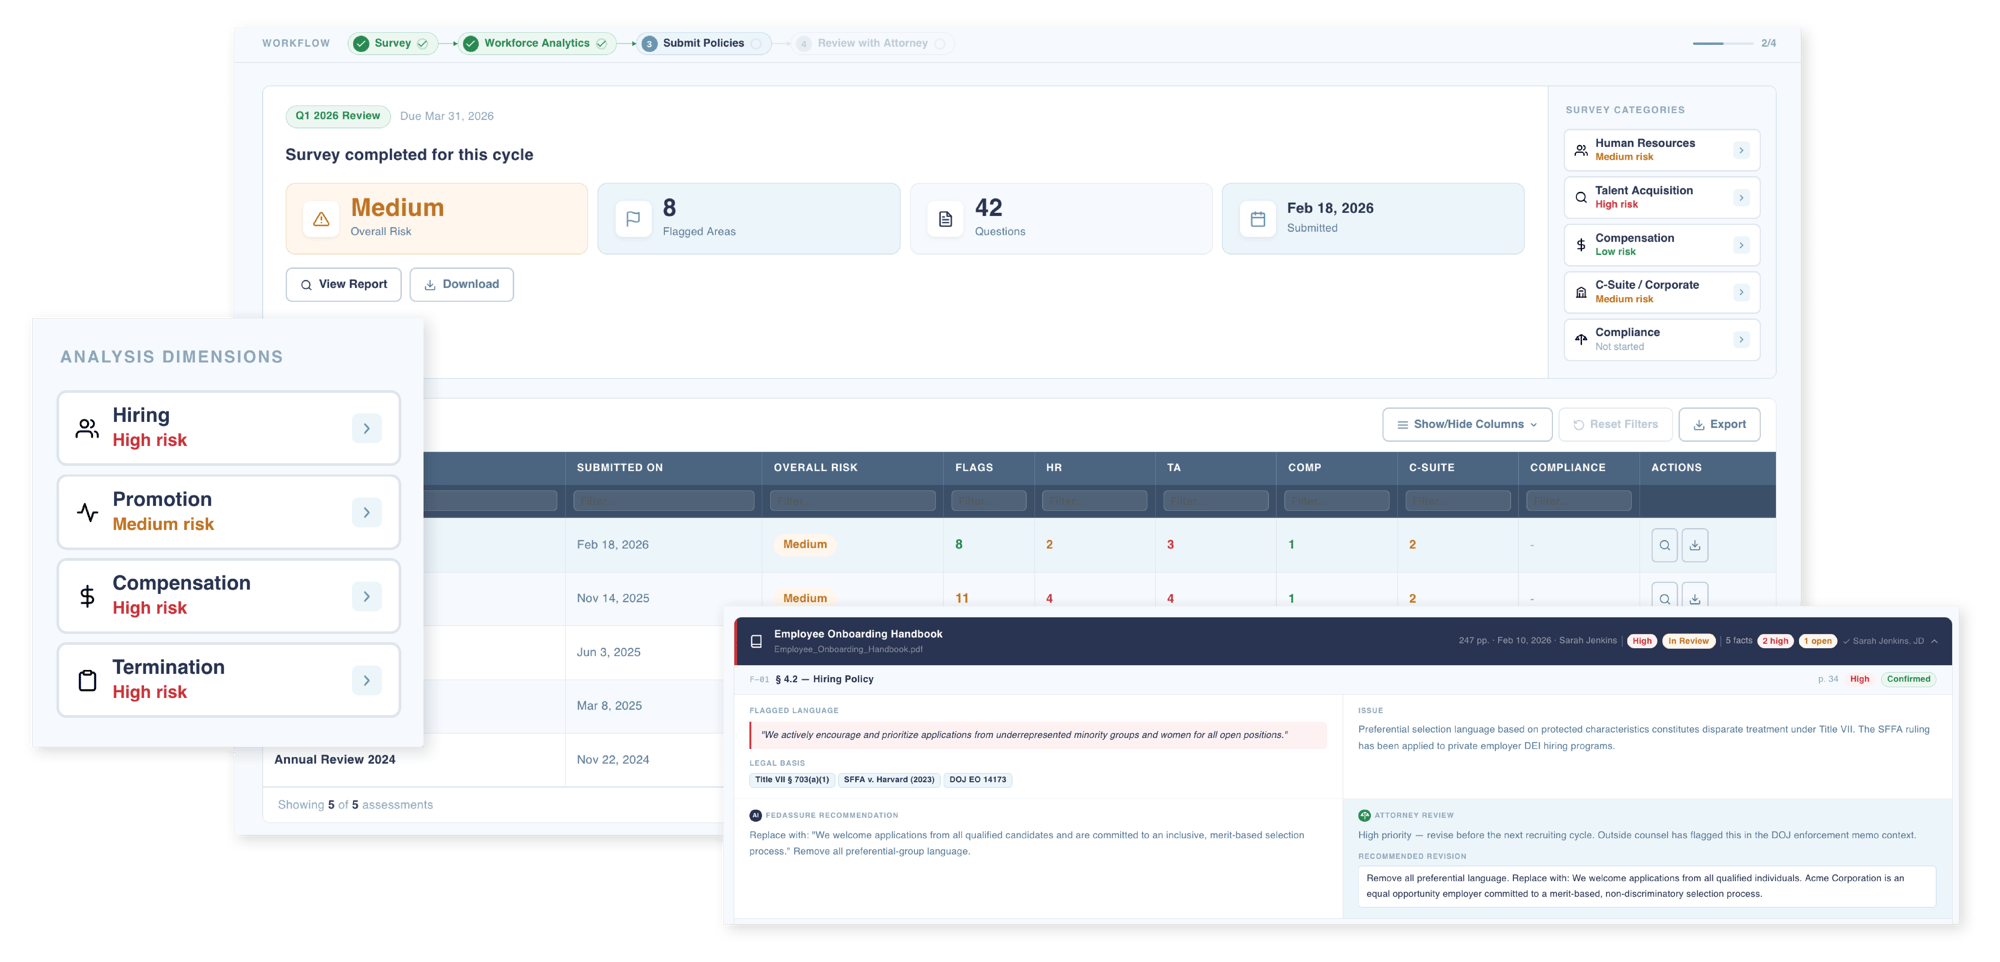
Task: Click the SFFA v. Harvard (2023) legal basis tag
Action: tap(889, 780)
